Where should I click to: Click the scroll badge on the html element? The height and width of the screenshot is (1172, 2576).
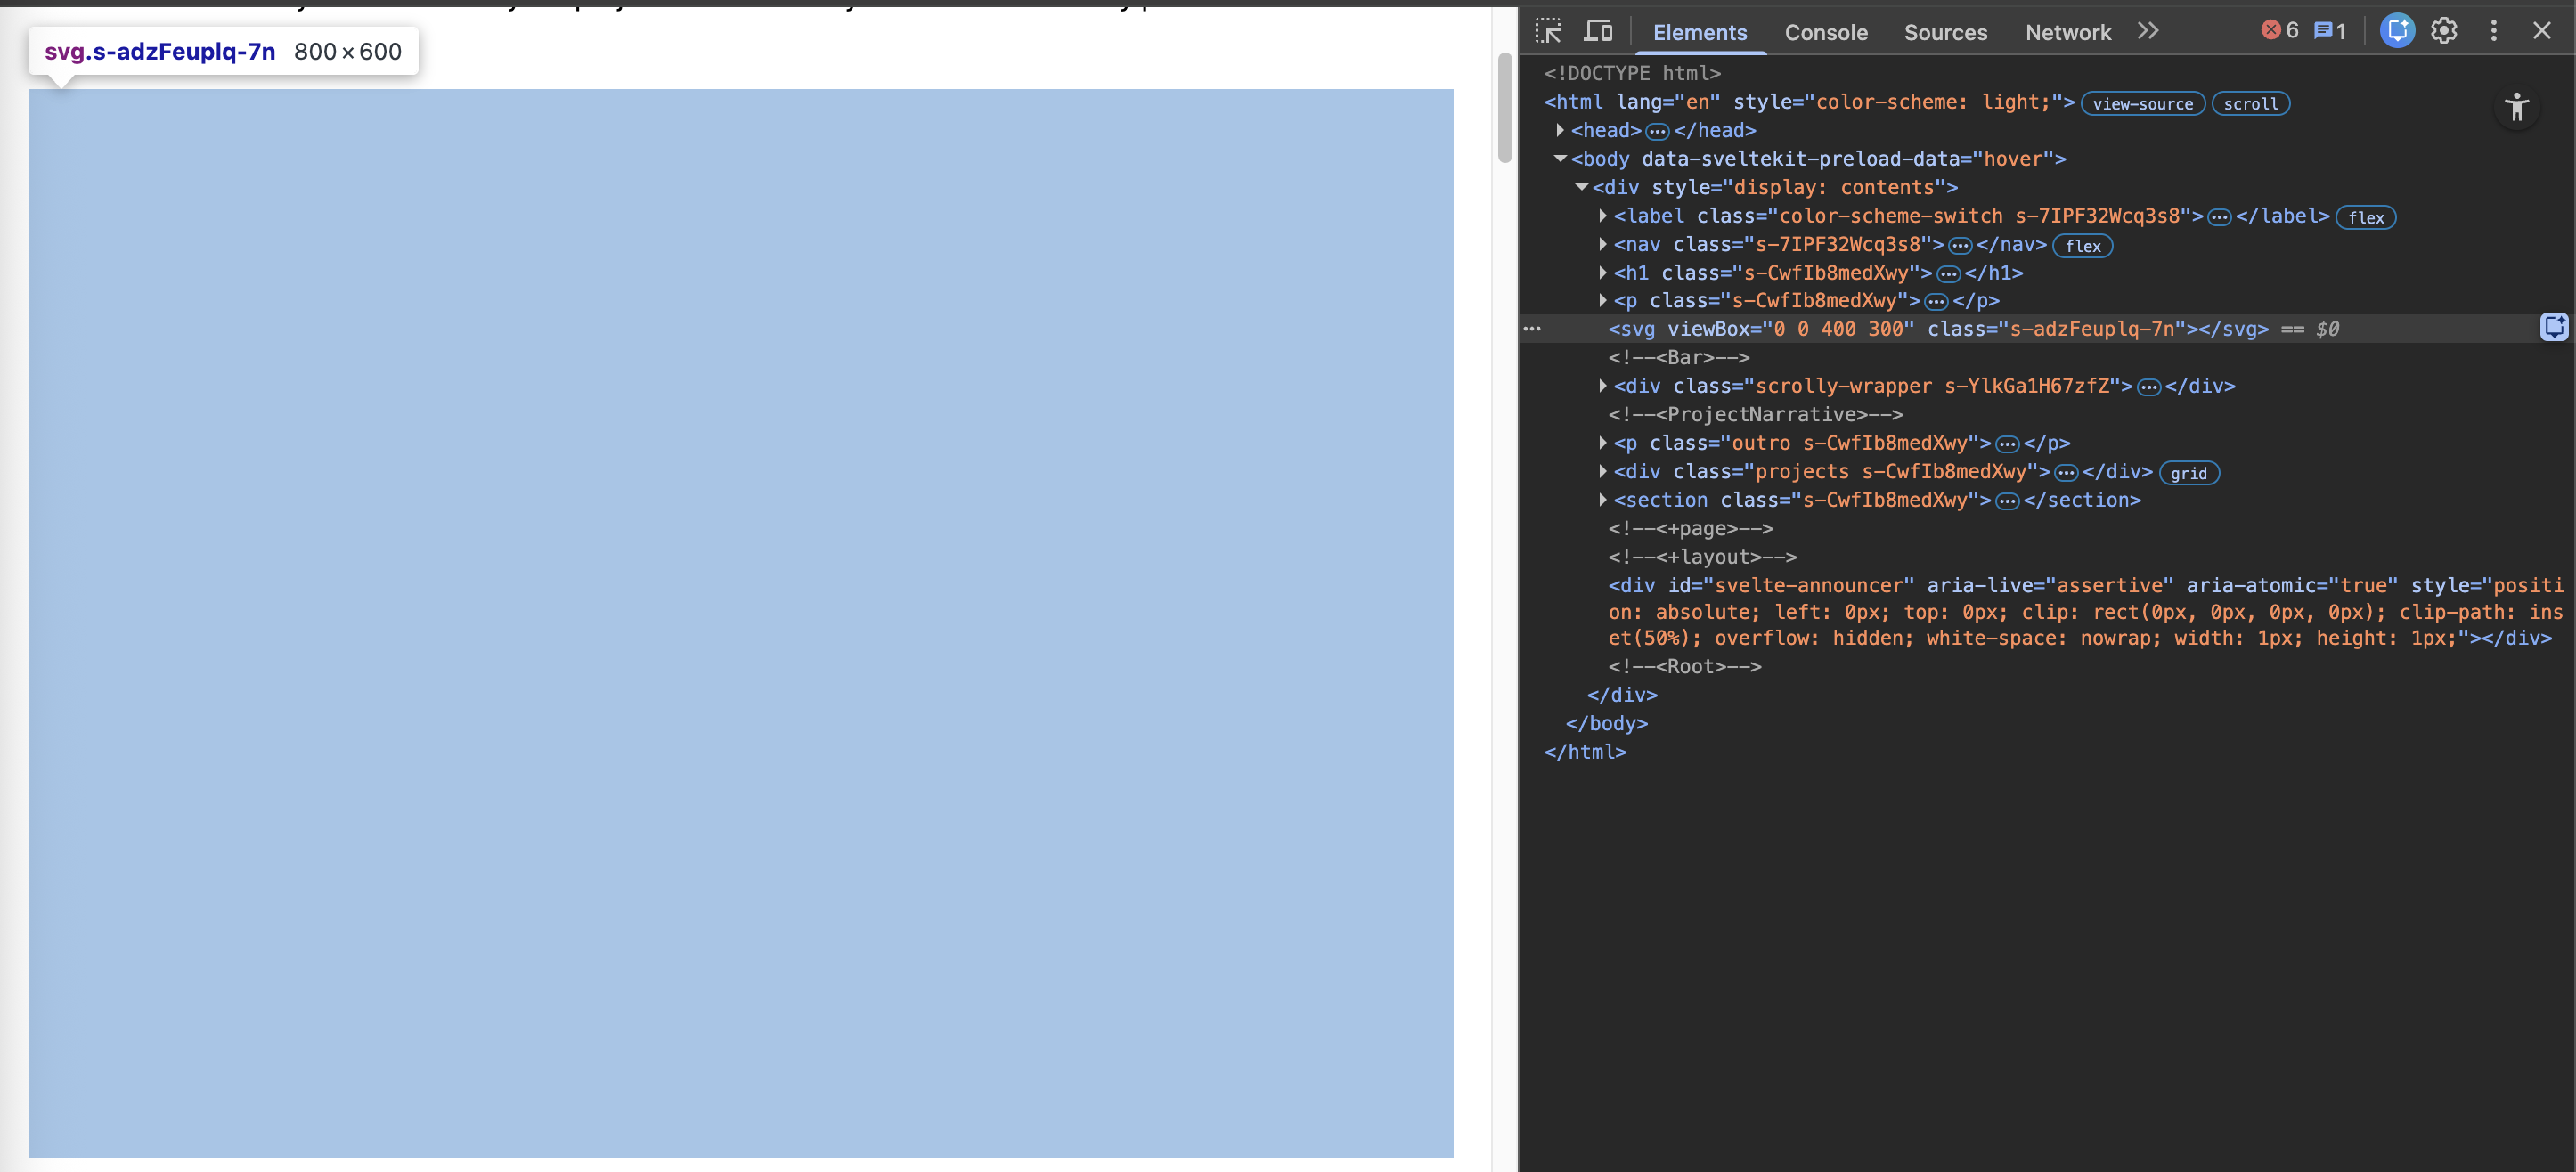(2251, 103)
